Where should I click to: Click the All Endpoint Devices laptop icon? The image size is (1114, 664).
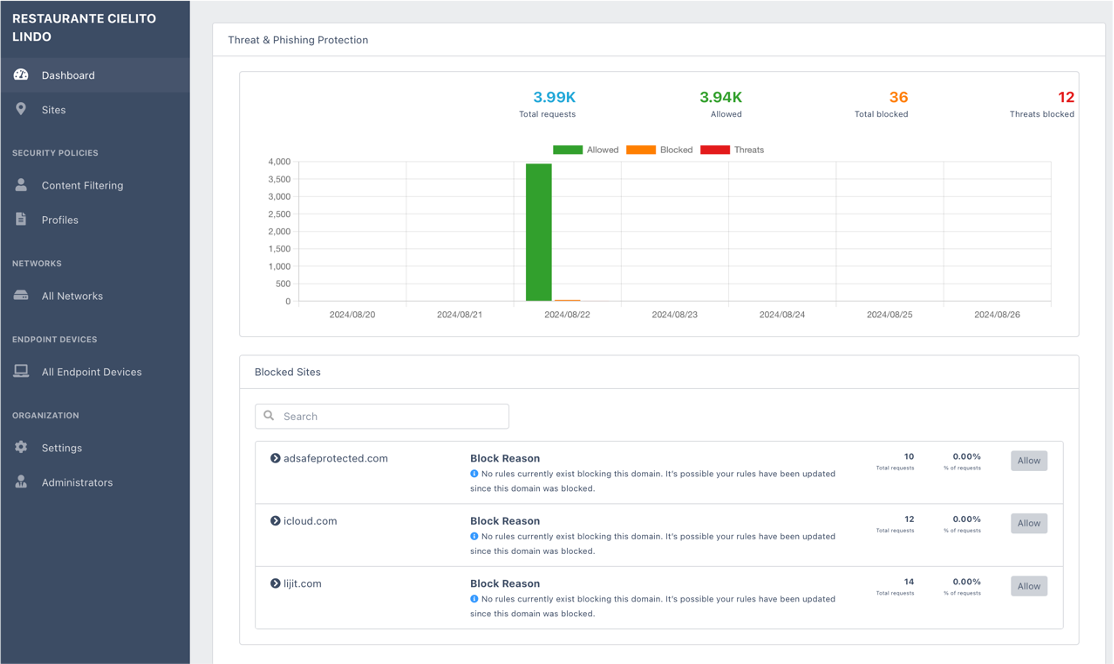point(21,371)
